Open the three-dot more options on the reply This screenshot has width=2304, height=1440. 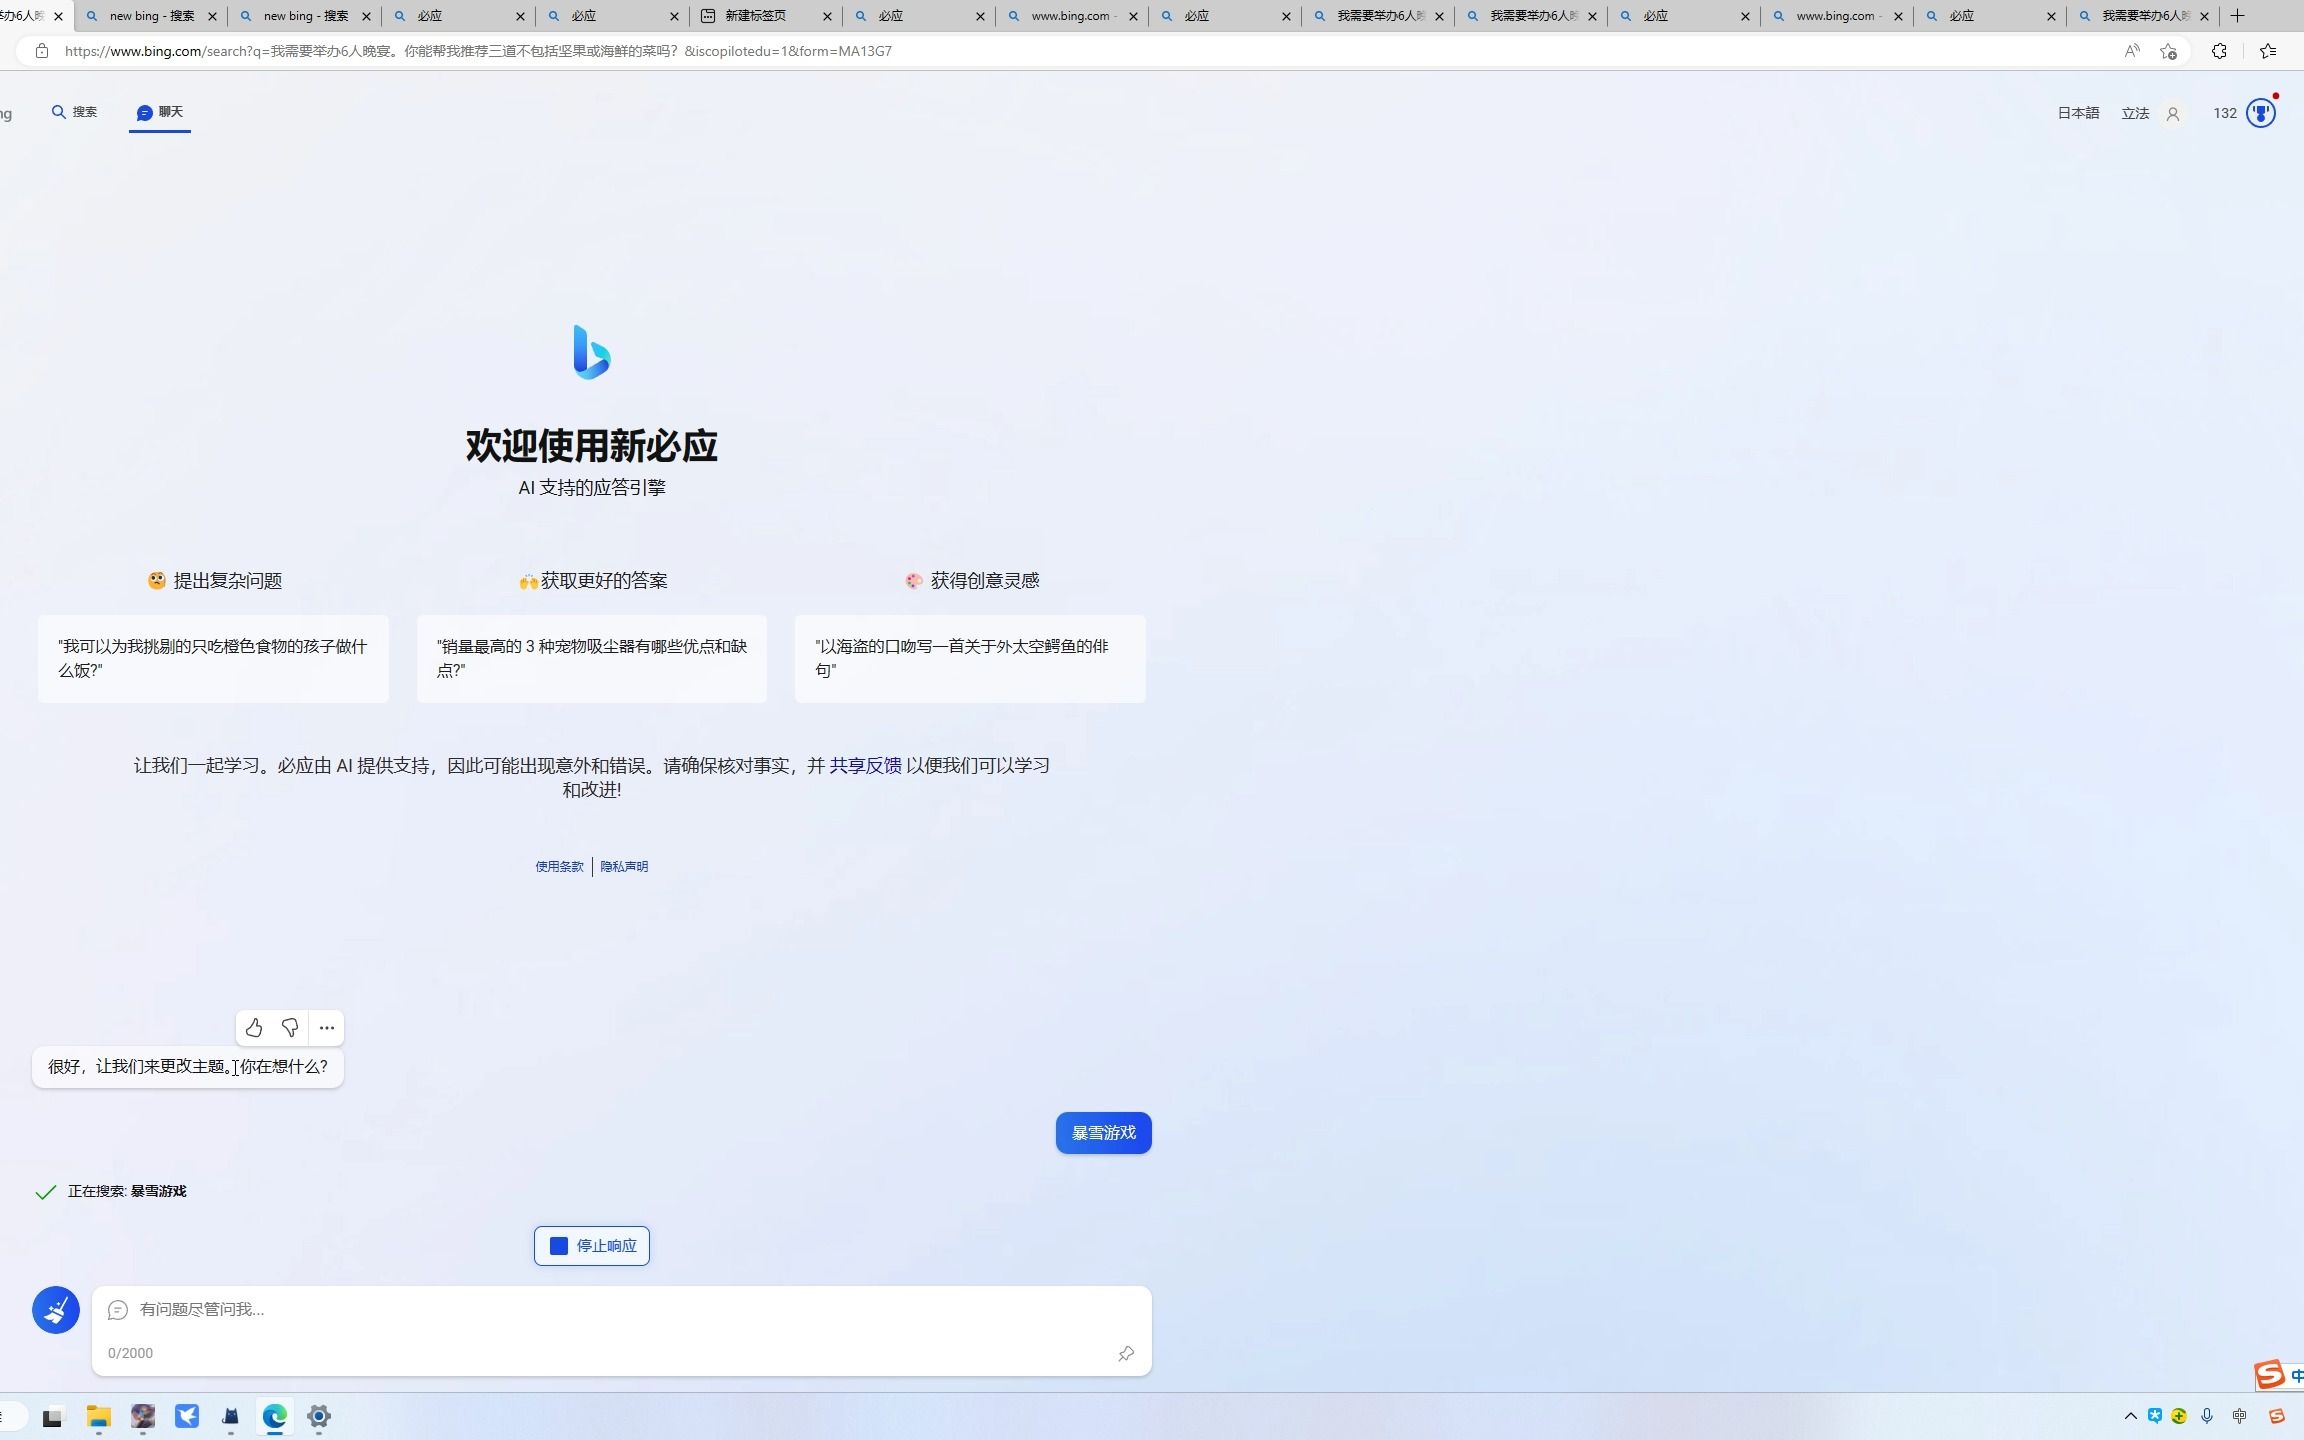tap(327, 1028)
